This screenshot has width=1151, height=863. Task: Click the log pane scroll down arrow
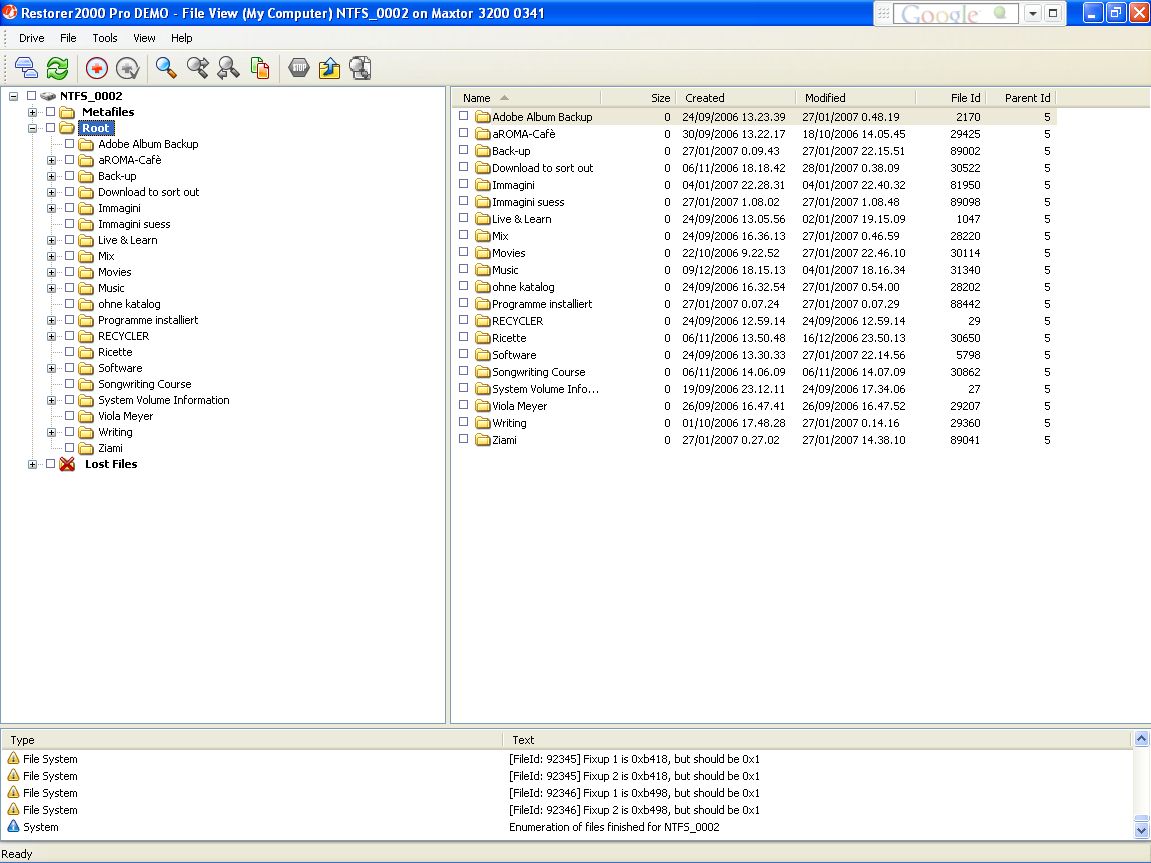point(1141,831)
